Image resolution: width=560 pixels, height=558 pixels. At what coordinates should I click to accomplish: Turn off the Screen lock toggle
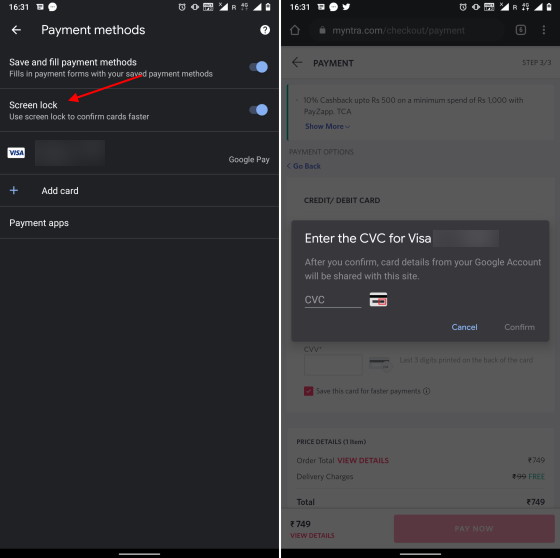coord(259,110)
